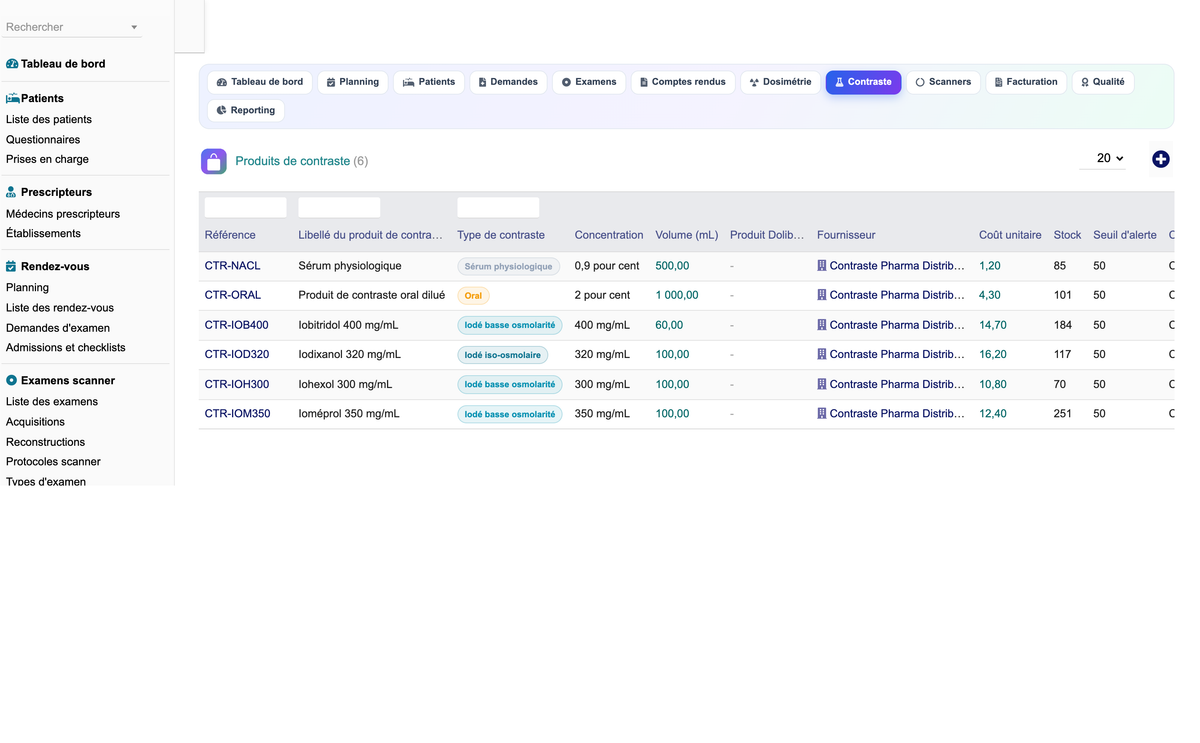Click the Type de contraste filter field
The width and height of the screenshot is (1200, 743).
point(498,207)
